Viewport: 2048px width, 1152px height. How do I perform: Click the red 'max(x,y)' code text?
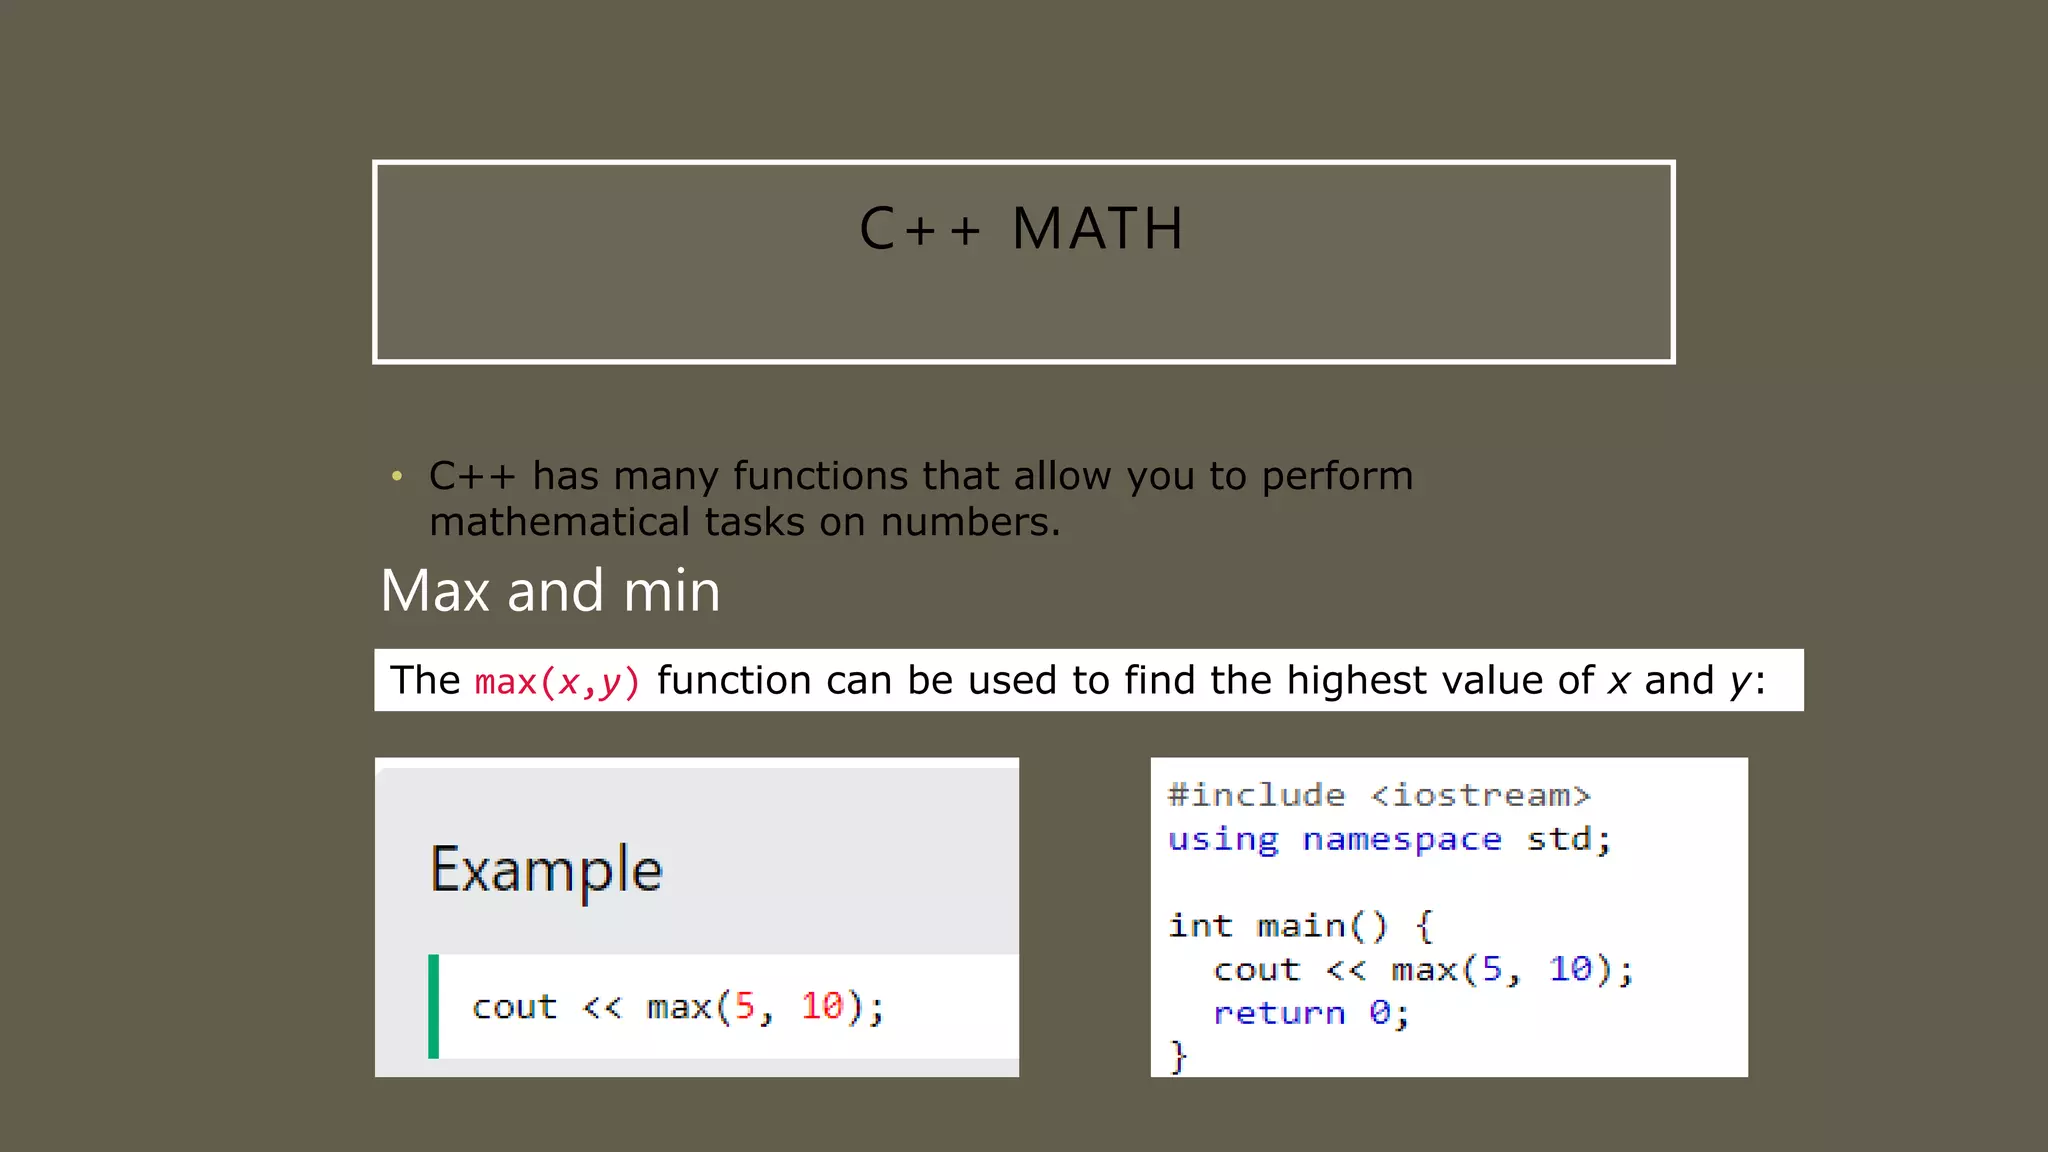[x=557, y=682]
